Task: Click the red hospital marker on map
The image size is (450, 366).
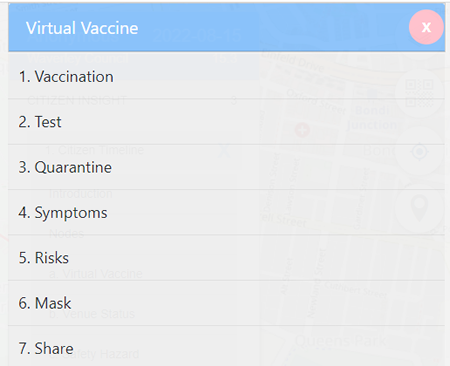Action: pyautogui.click(x=302, y=130)
